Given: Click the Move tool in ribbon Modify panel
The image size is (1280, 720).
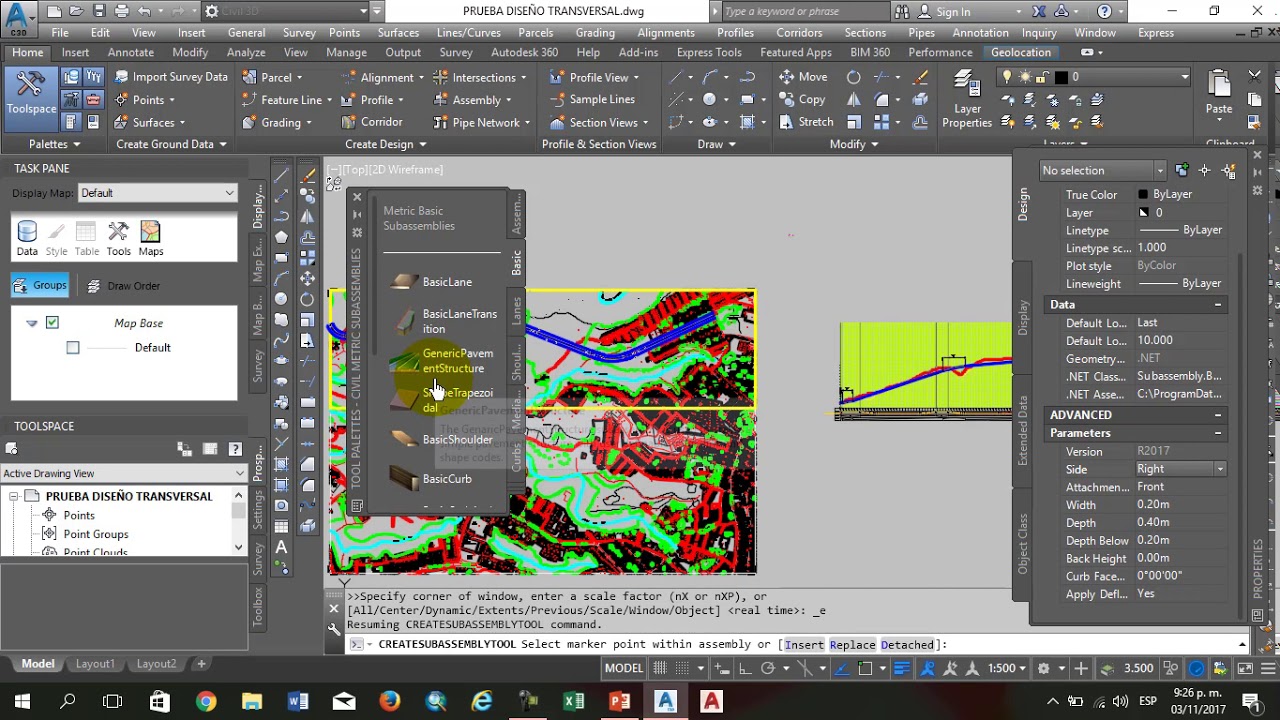Looking at the screenshot, I should point(803,77).
